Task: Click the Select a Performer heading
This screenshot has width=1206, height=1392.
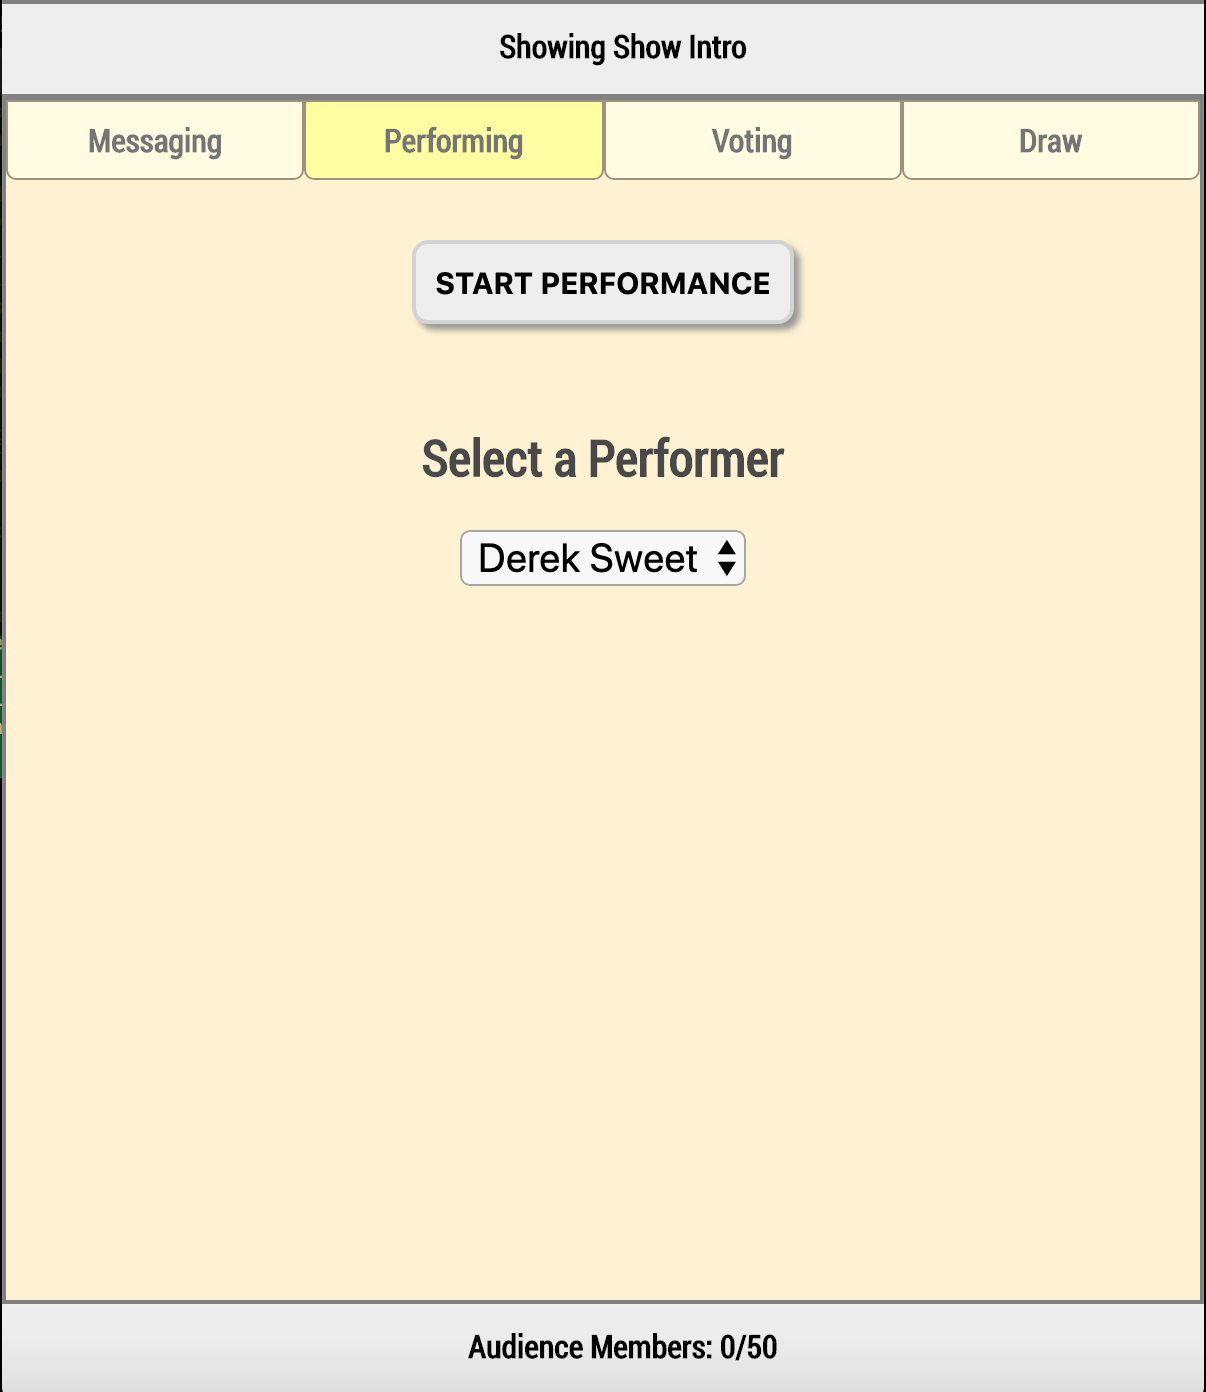Action: click(x=602, y=459)
